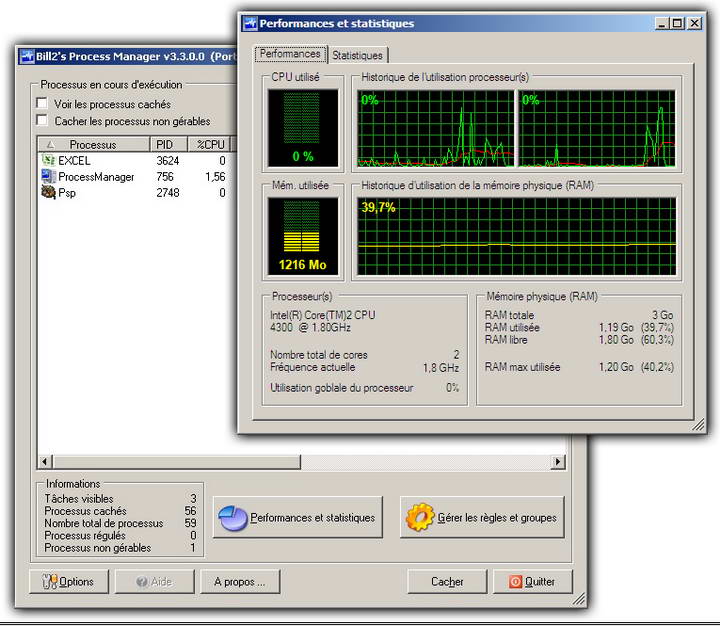The height and width of the screenshot is (626, 720).
Task: Select the Performances tab
Action: (290, 54)
